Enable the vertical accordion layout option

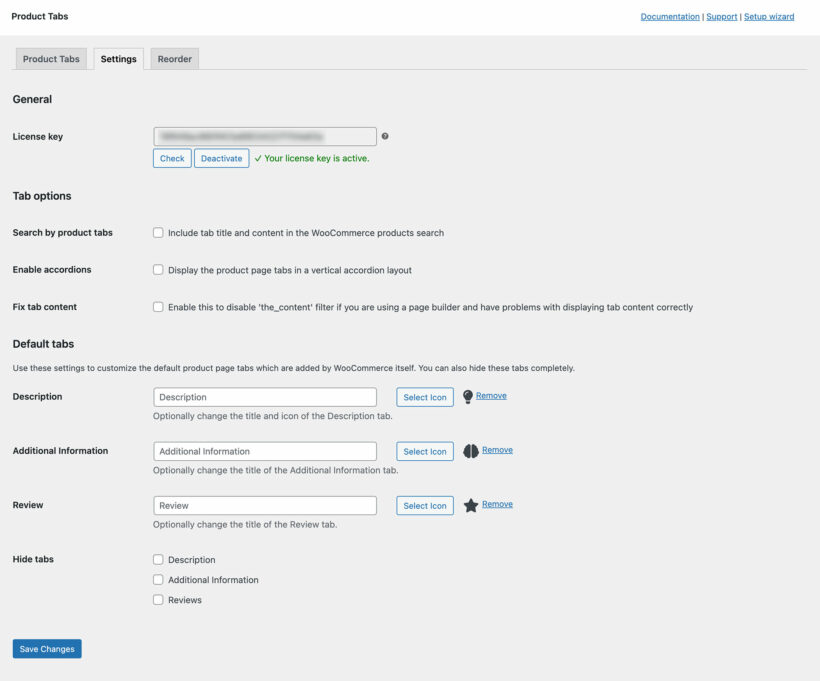pos(157,269)
